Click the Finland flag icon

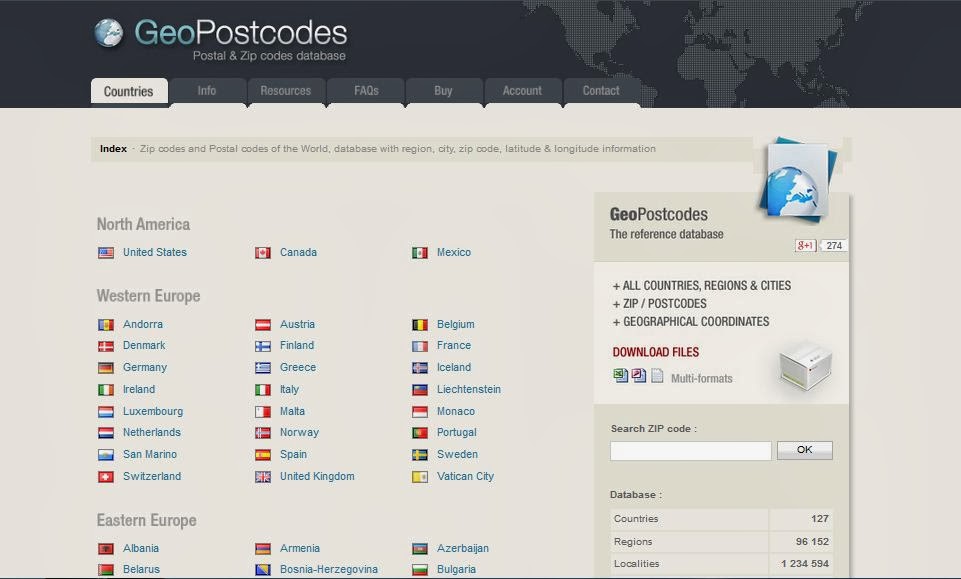pos(263,346)
